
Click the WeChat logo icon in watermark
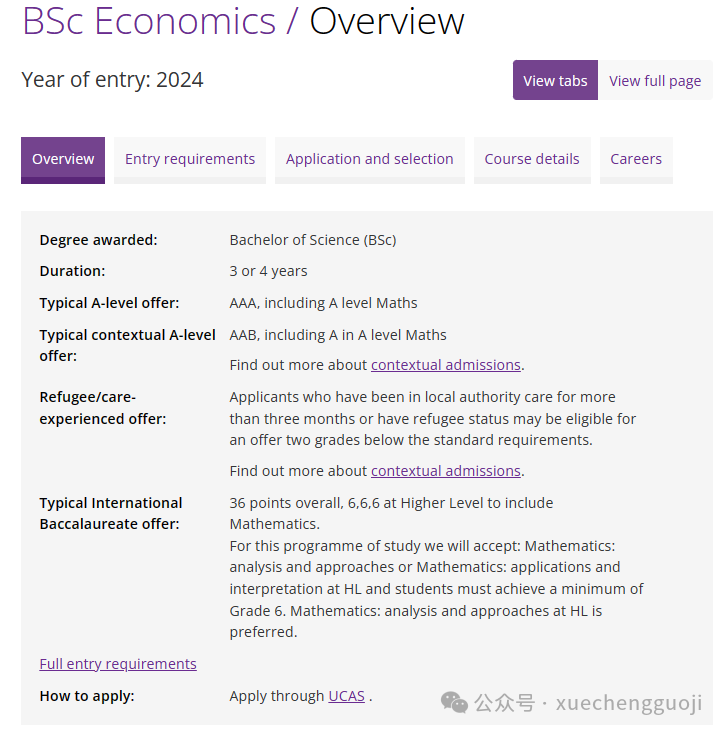pyautogui.click(x=454, y=703)
